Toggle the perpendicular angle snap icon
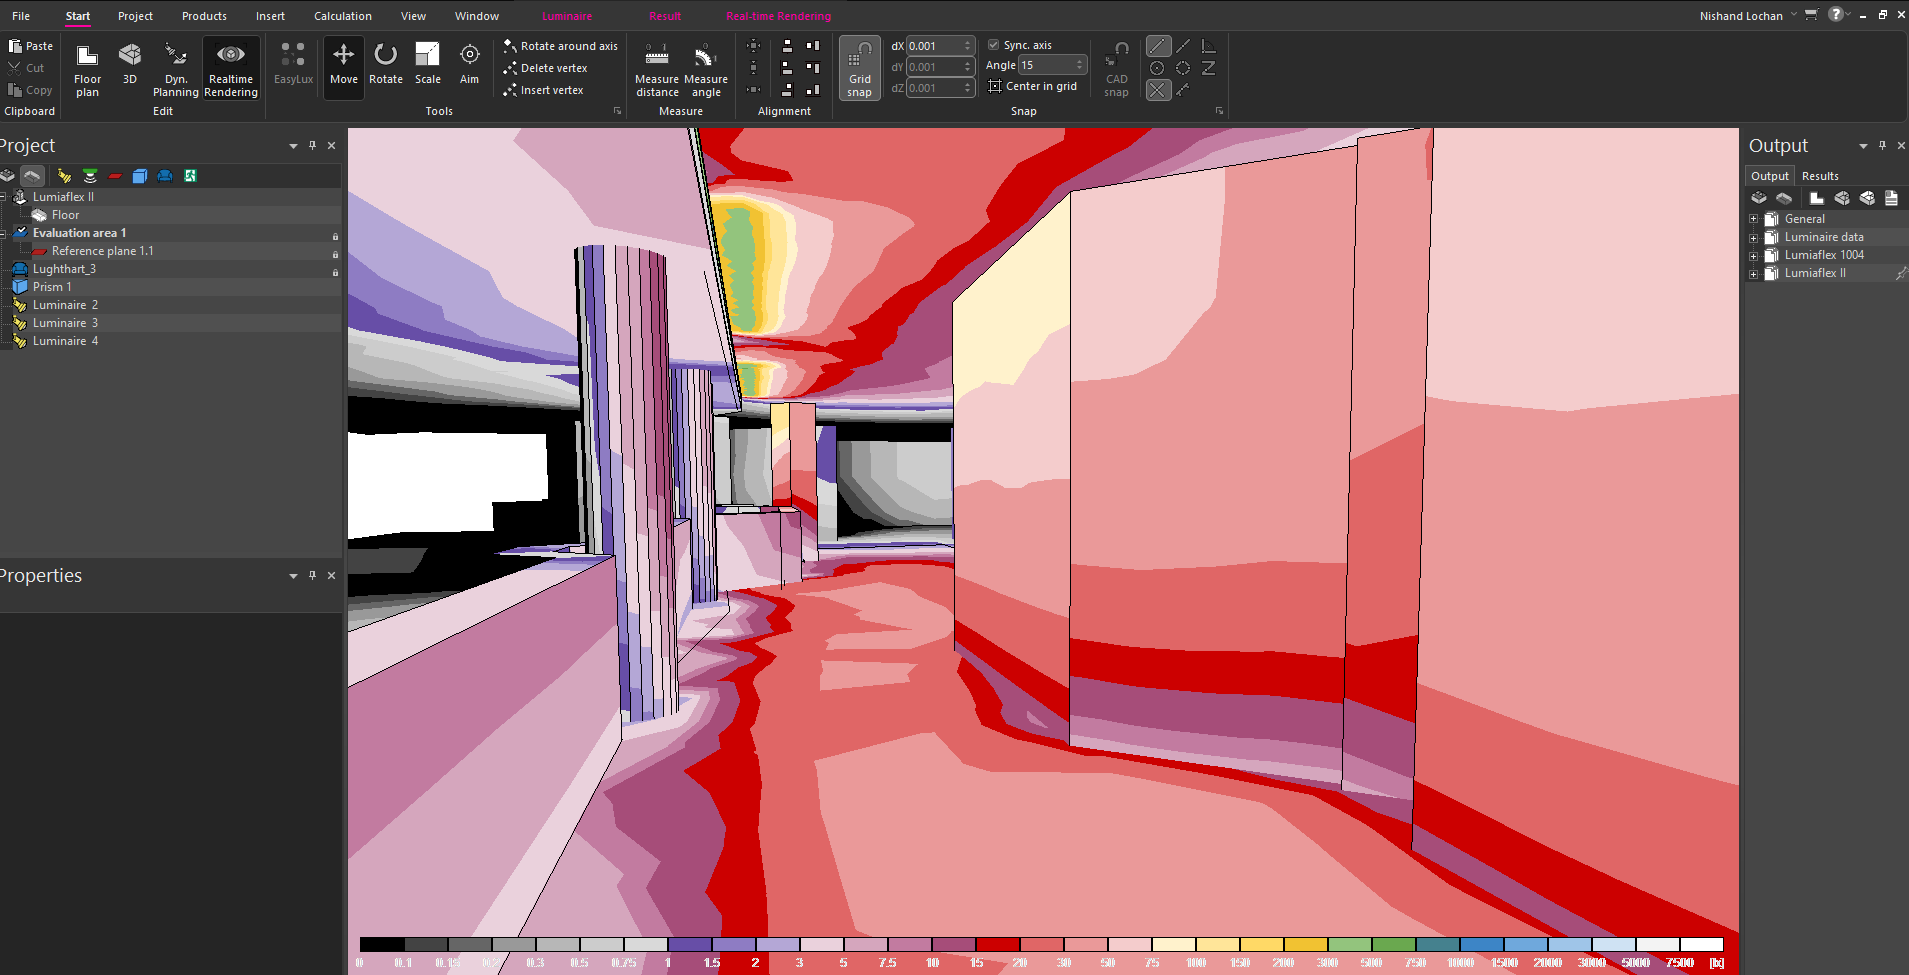Screen dimensions: 1909x975 (x=1208, y=46)
